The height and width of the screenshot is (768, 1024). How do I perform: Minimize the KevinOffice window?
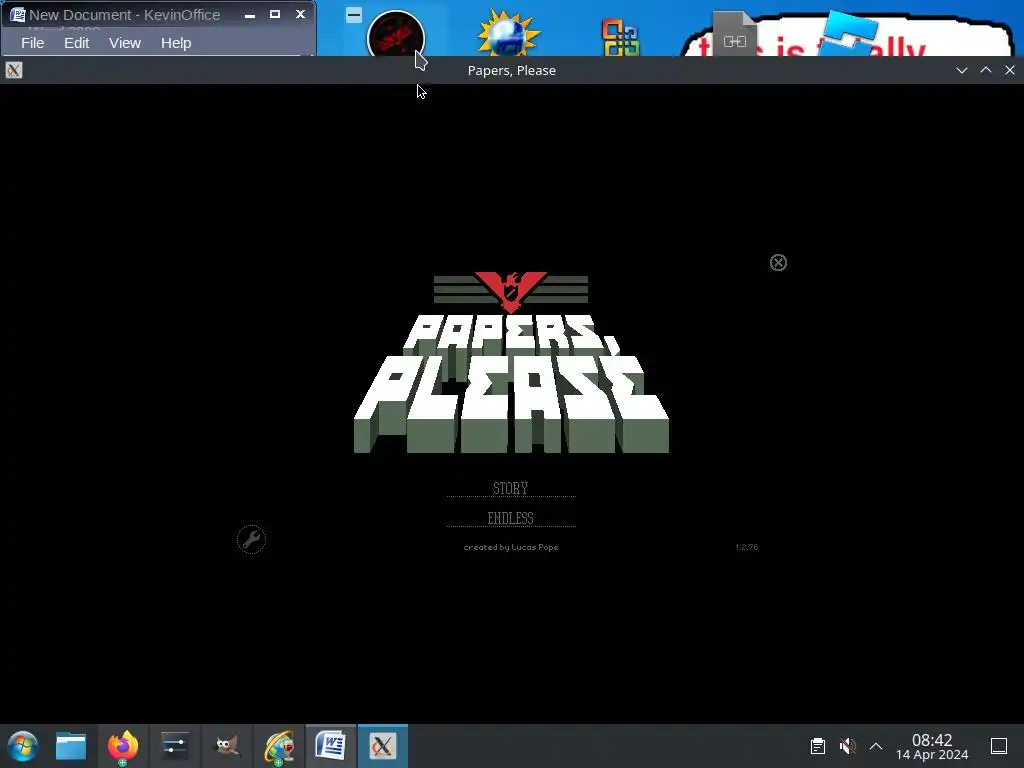[249, 14]
